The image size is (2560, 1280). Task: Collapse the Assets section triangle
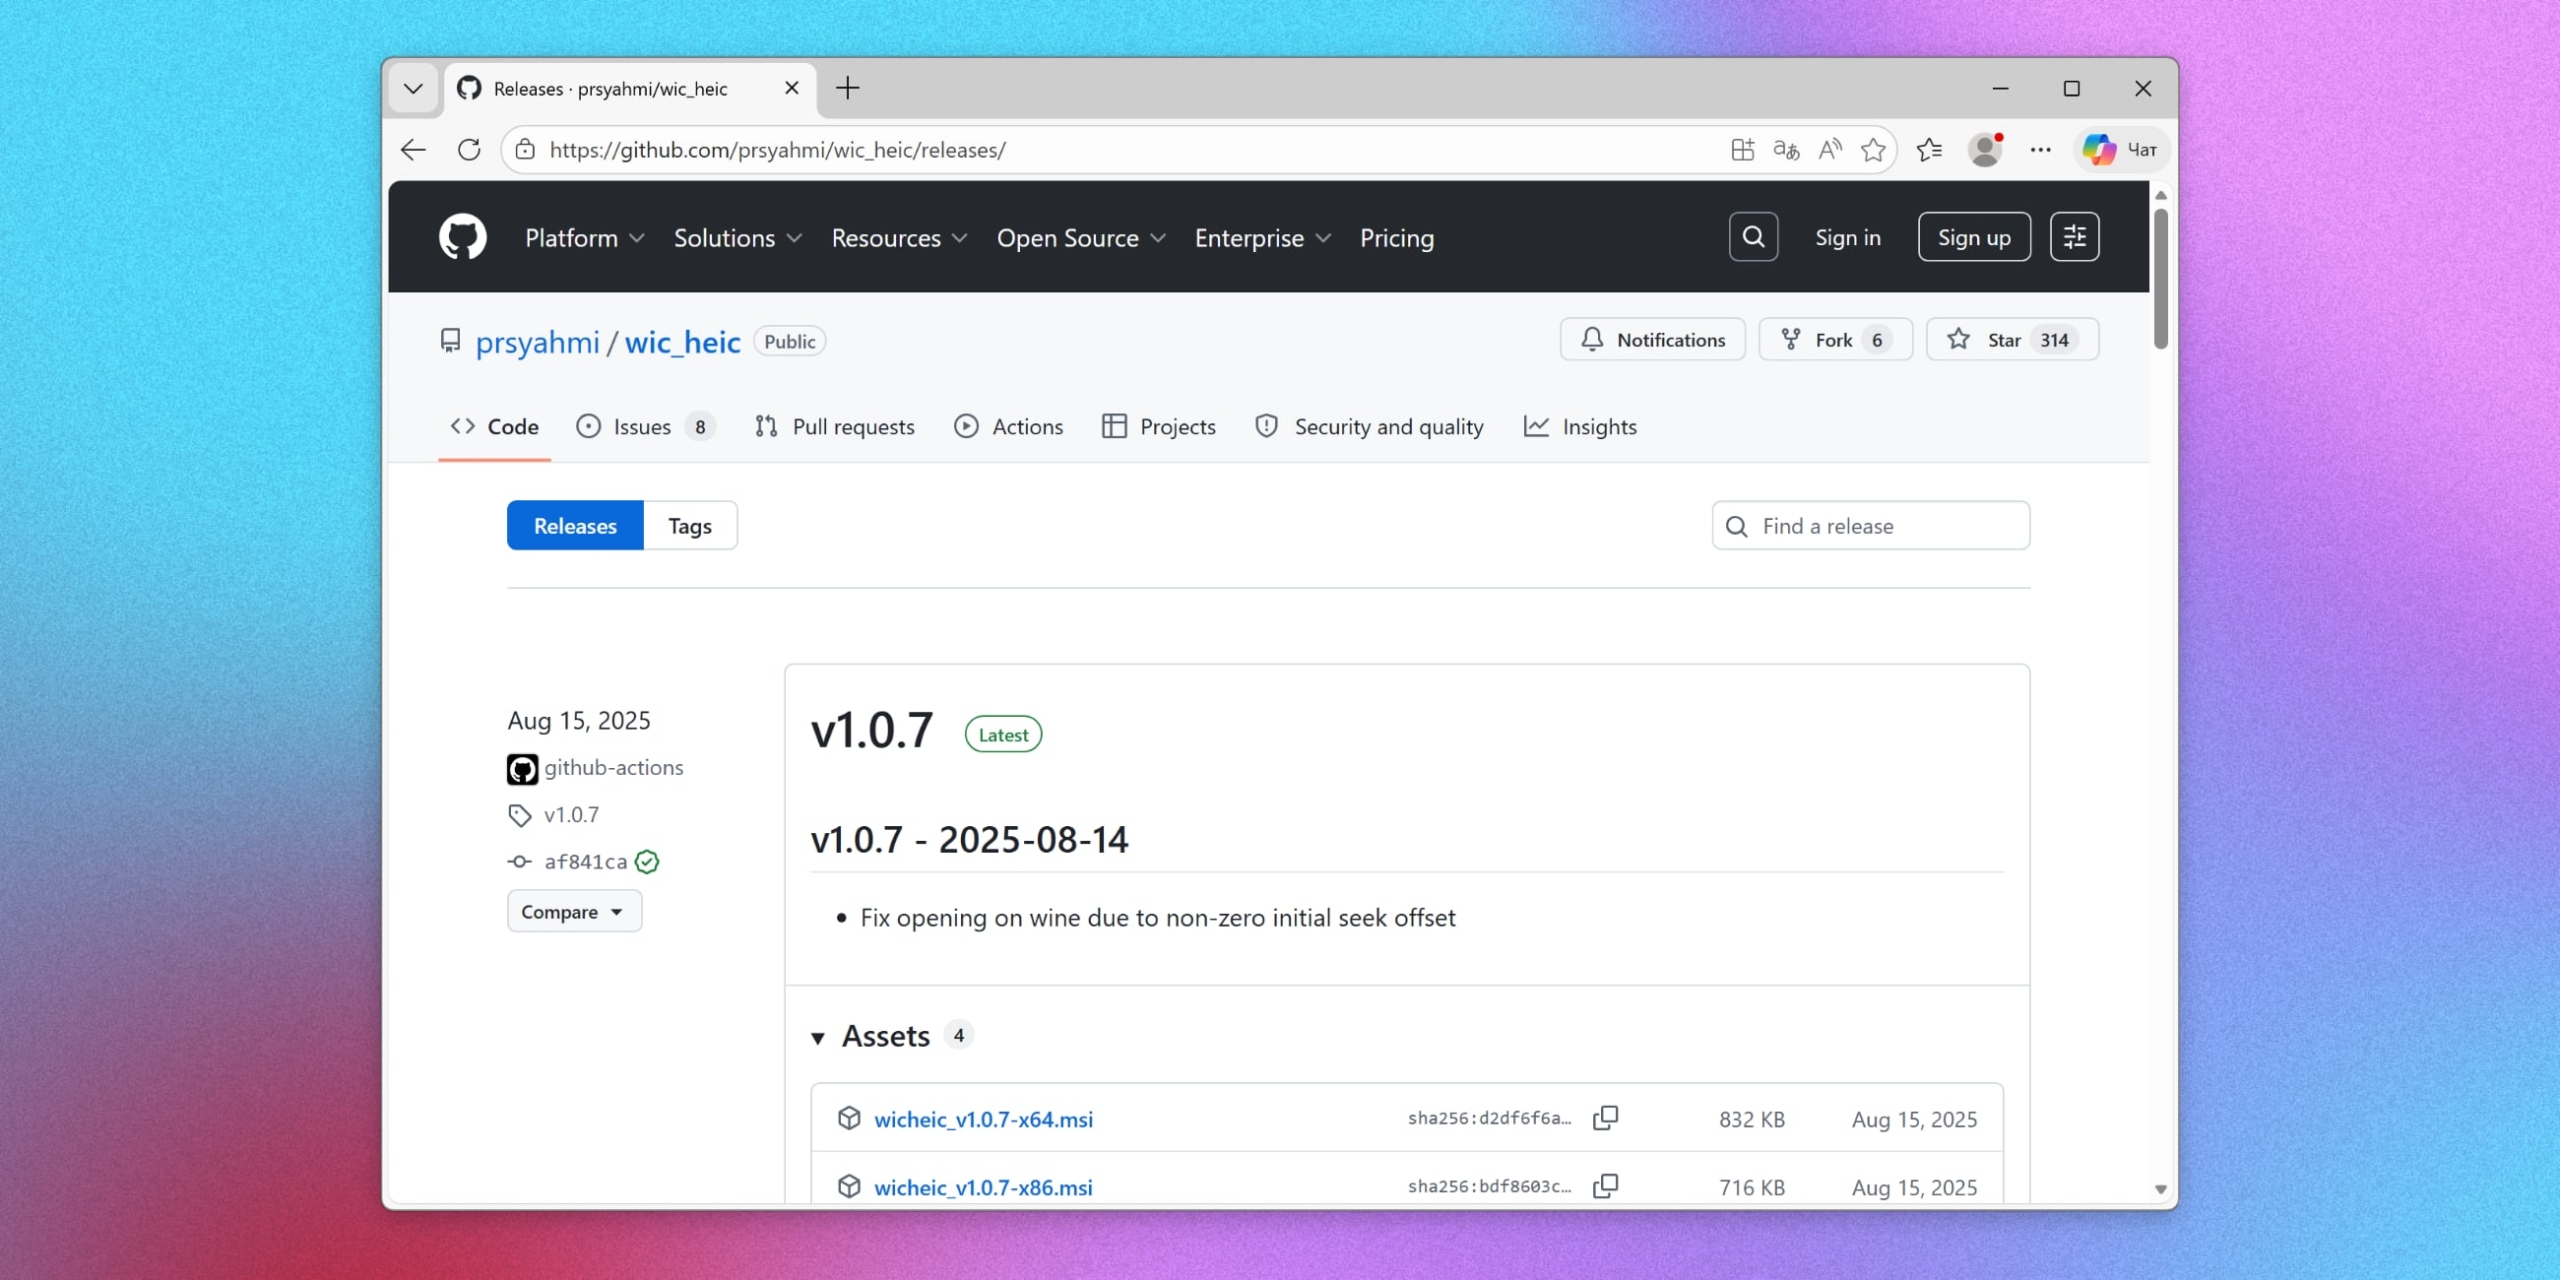click(818, 1038)
